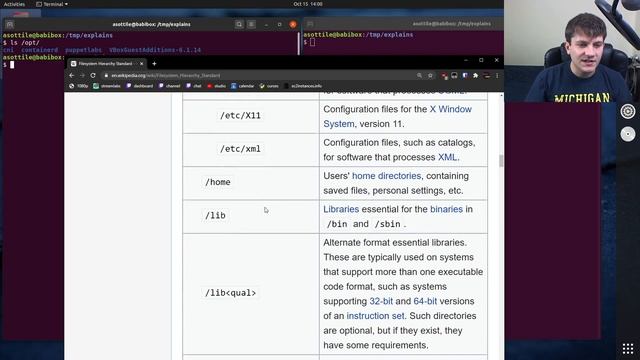Click the /lib<qual> table cell
Screen dimensions: 640x360
[x=251, y=293]
